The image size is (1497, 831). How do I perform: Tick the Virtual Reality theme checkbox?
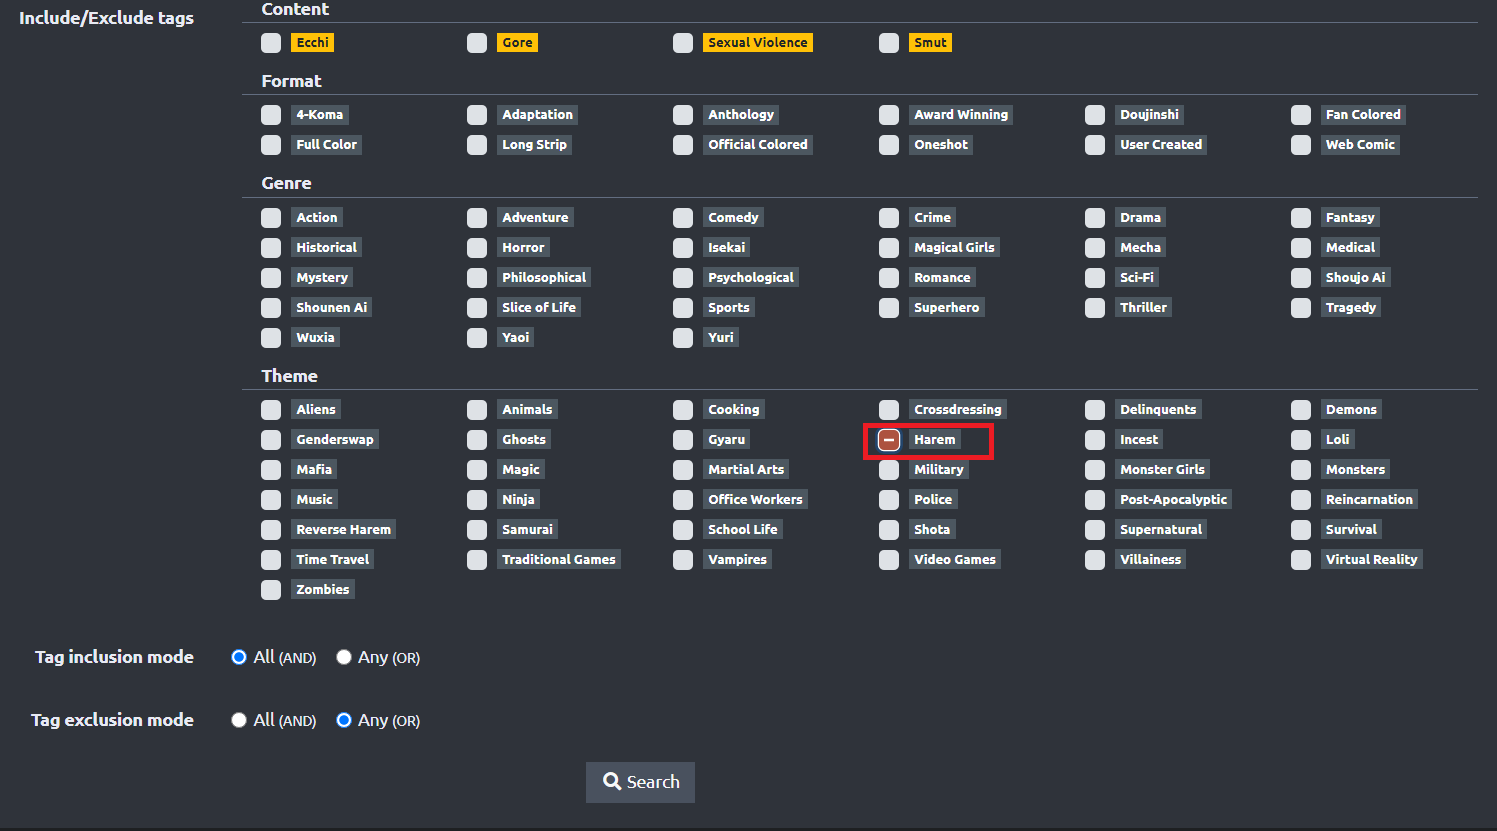click(1301, 560)
